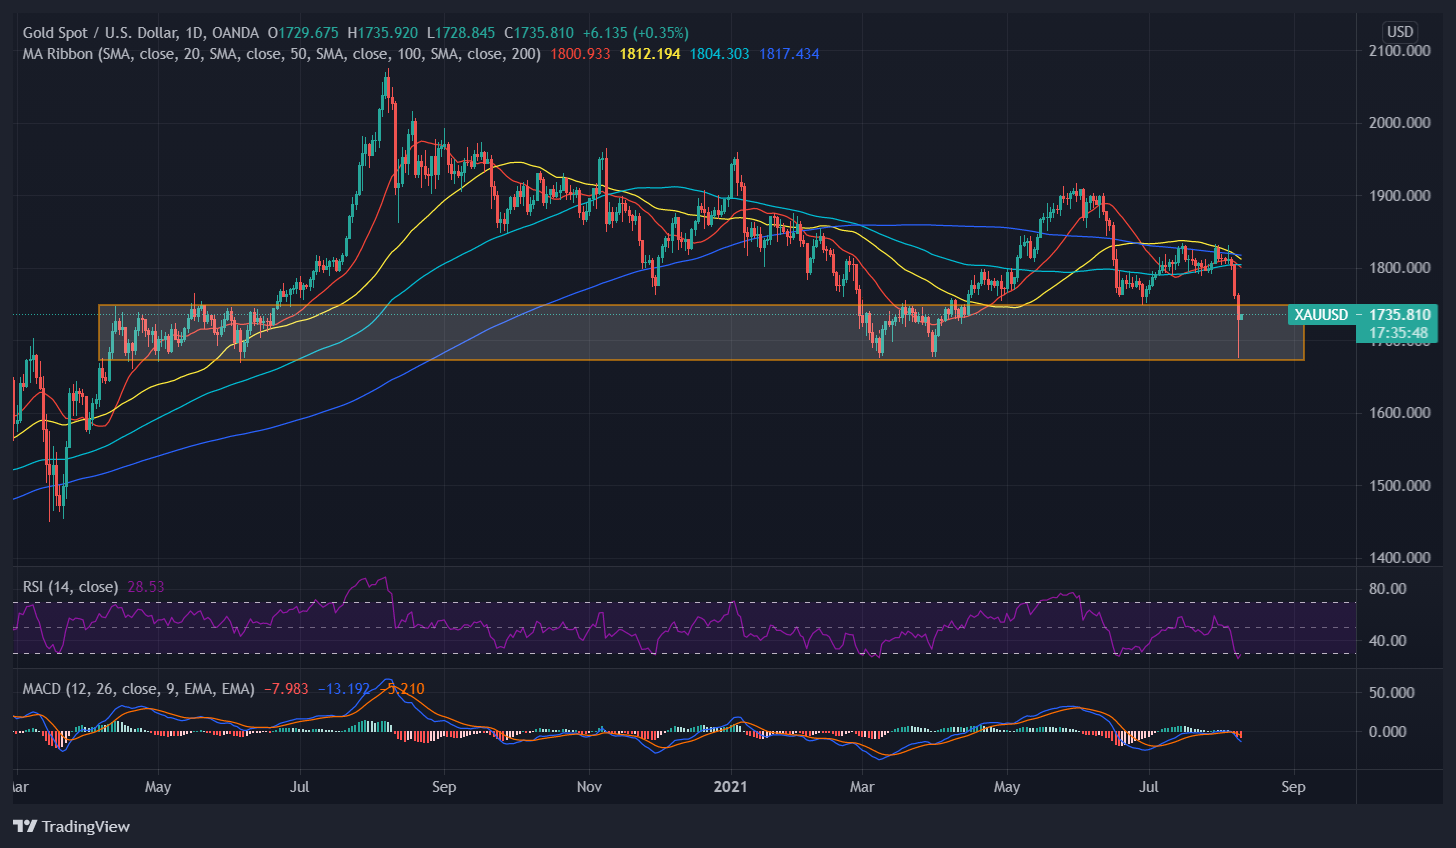Click the high price H1735.920
1456x848 pixels.
pos(383,33)
